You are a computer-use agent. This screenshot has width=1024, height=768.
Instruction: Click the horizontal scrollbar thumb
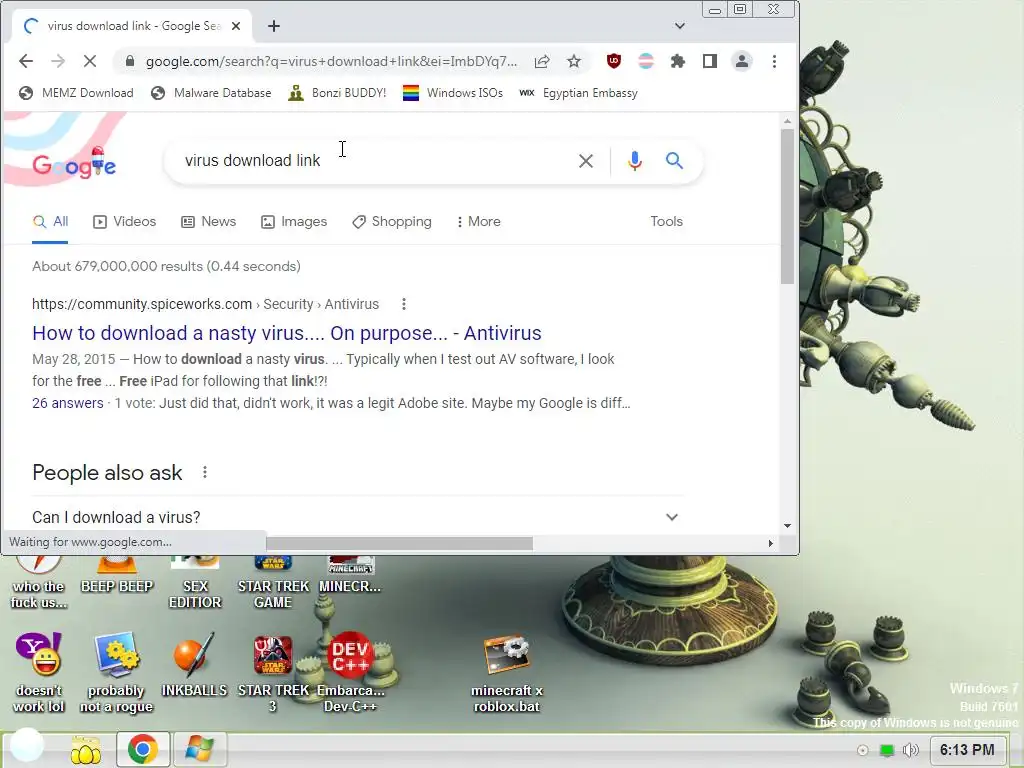399,543
